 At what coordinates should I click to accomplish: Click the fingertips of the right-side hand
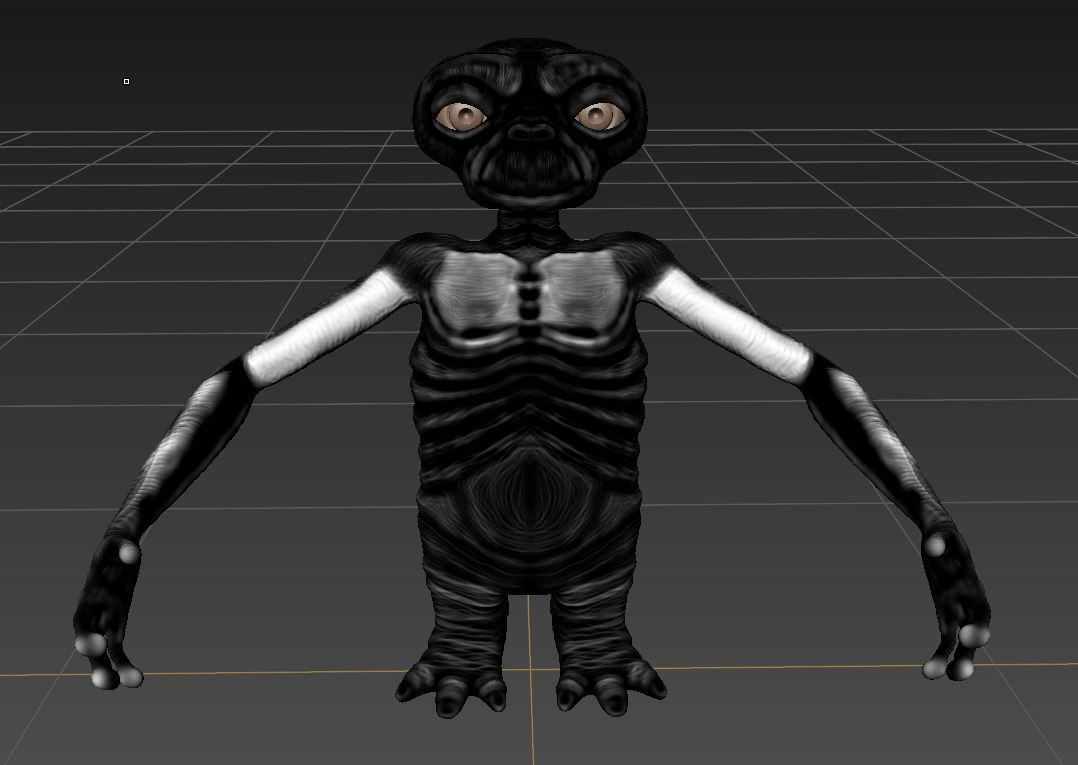955,655
